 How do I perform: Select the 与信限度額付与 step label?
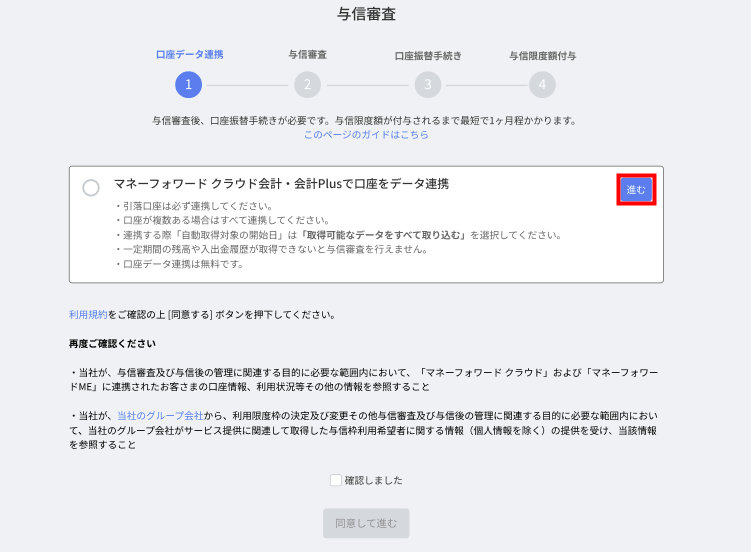pyautogui.click(x=542, y=56)
